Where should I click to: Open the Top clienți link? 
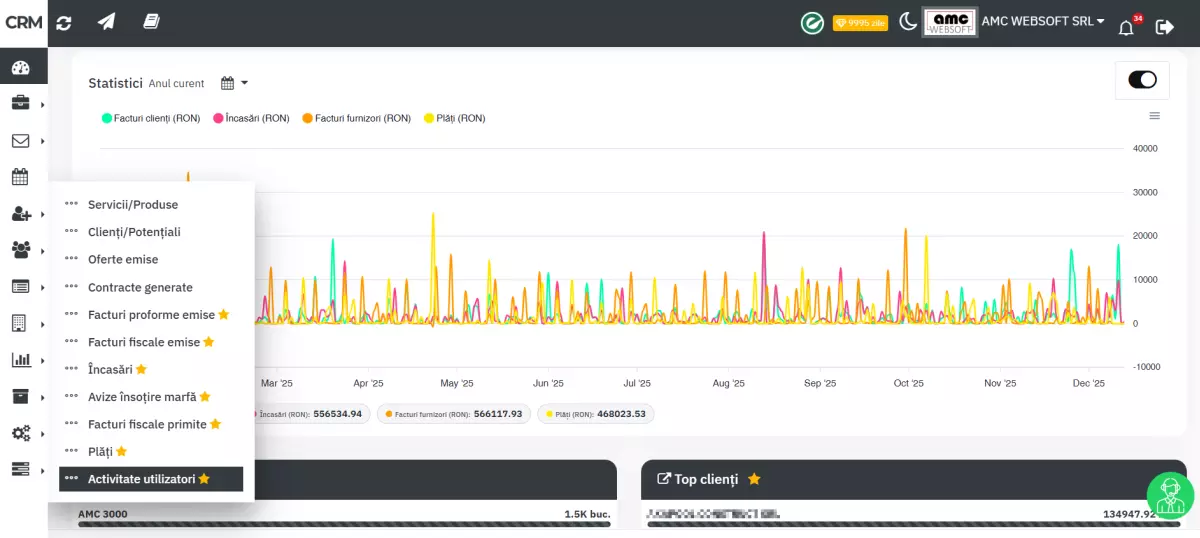pyautogui.click(x=698, y=479)
